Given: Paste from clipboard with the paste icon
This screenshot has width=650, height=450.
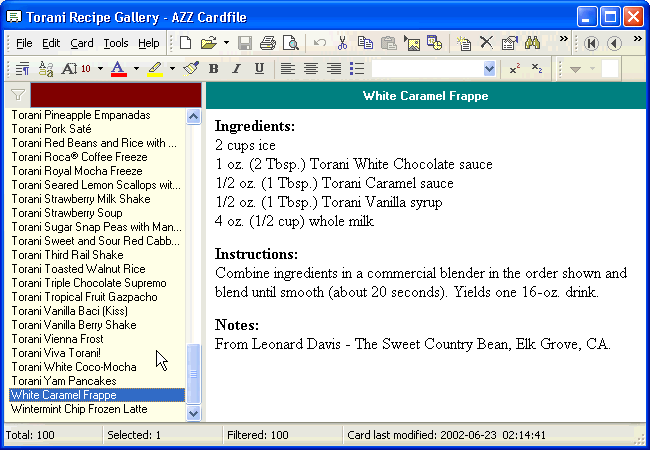Looking at the screenshot, I should pyautogui.click(x=388, y=43).
